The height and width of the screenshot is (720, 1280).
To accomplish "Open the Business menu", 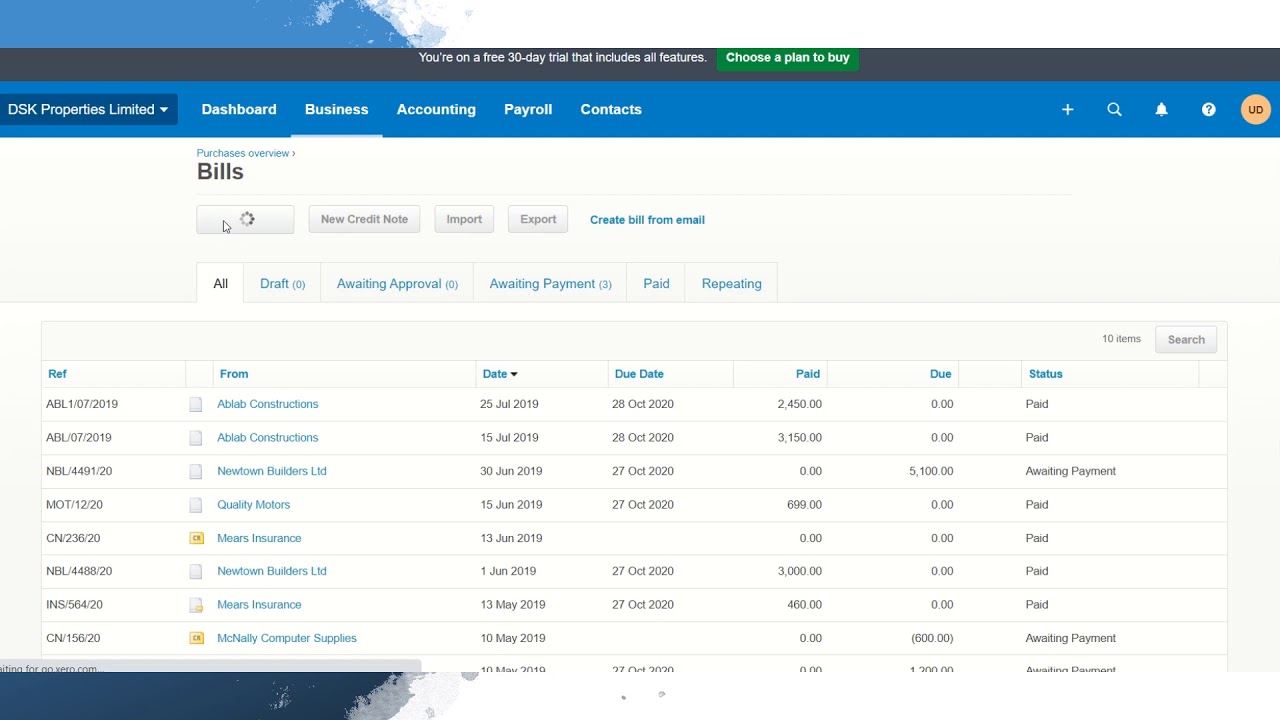I will 336,110.
